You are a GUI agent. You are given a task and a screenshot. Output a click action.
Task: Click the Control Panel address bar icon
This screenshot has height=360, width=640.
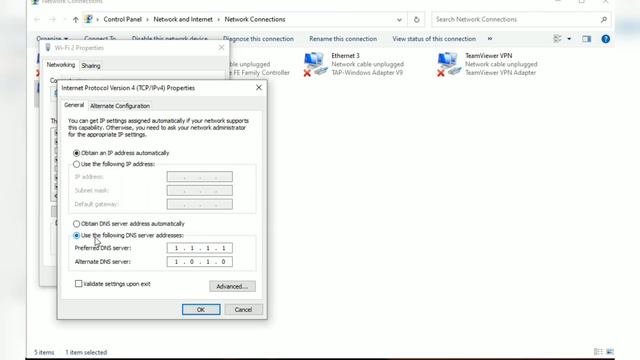click(89, 19)
